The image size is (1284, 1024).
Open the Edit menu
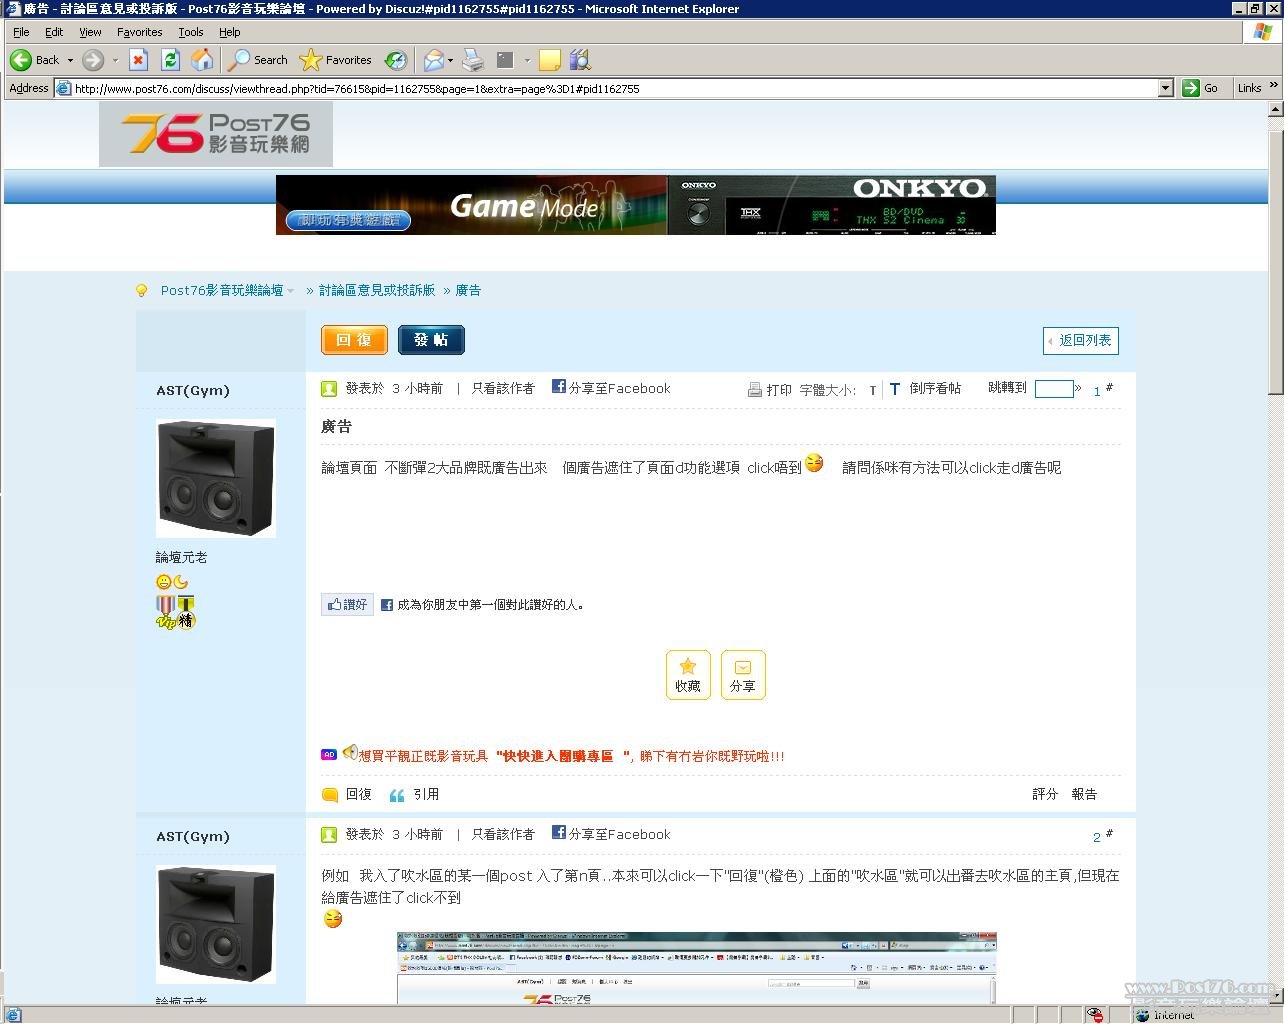pos(54,32)
